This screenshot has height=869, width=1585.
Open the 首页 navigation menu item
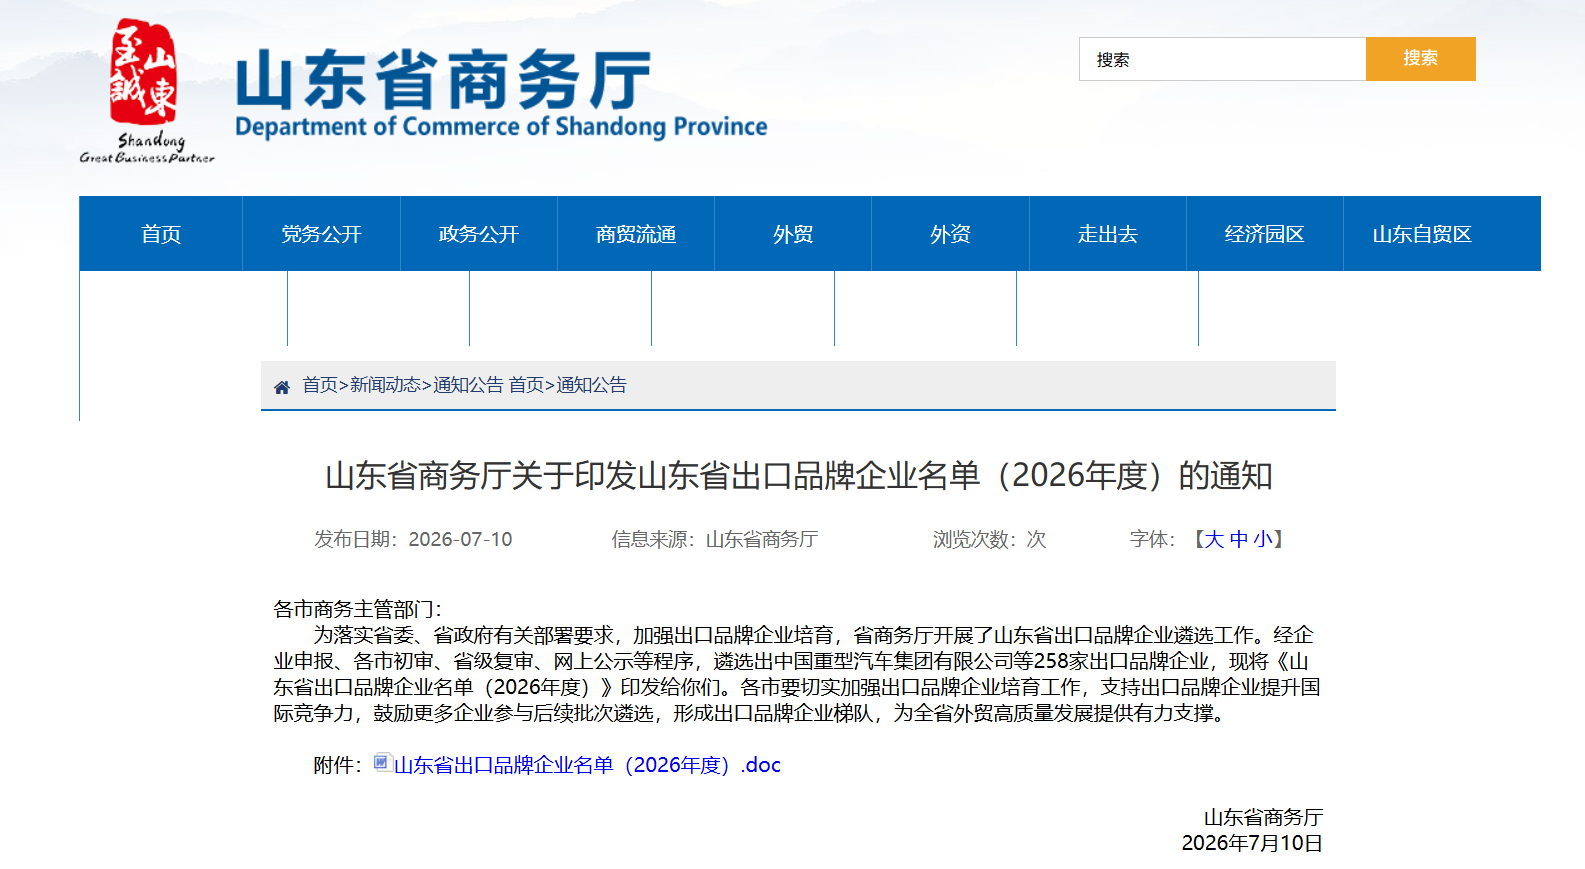pyautogui.click(x=161, y=234)
